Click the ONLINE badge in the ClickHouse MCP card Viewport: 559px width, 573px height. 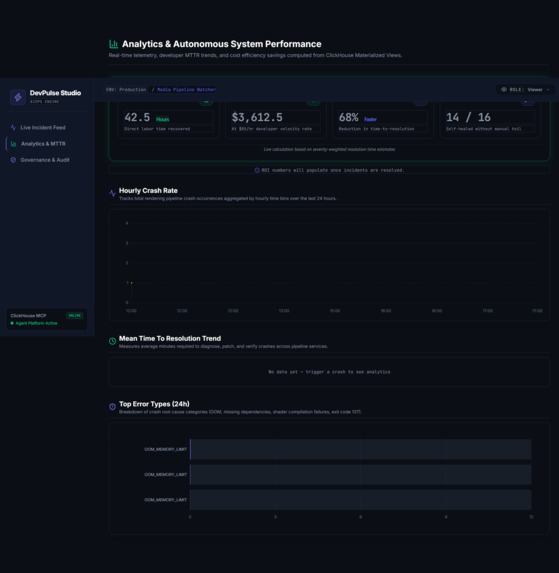(x=75, y=315)
